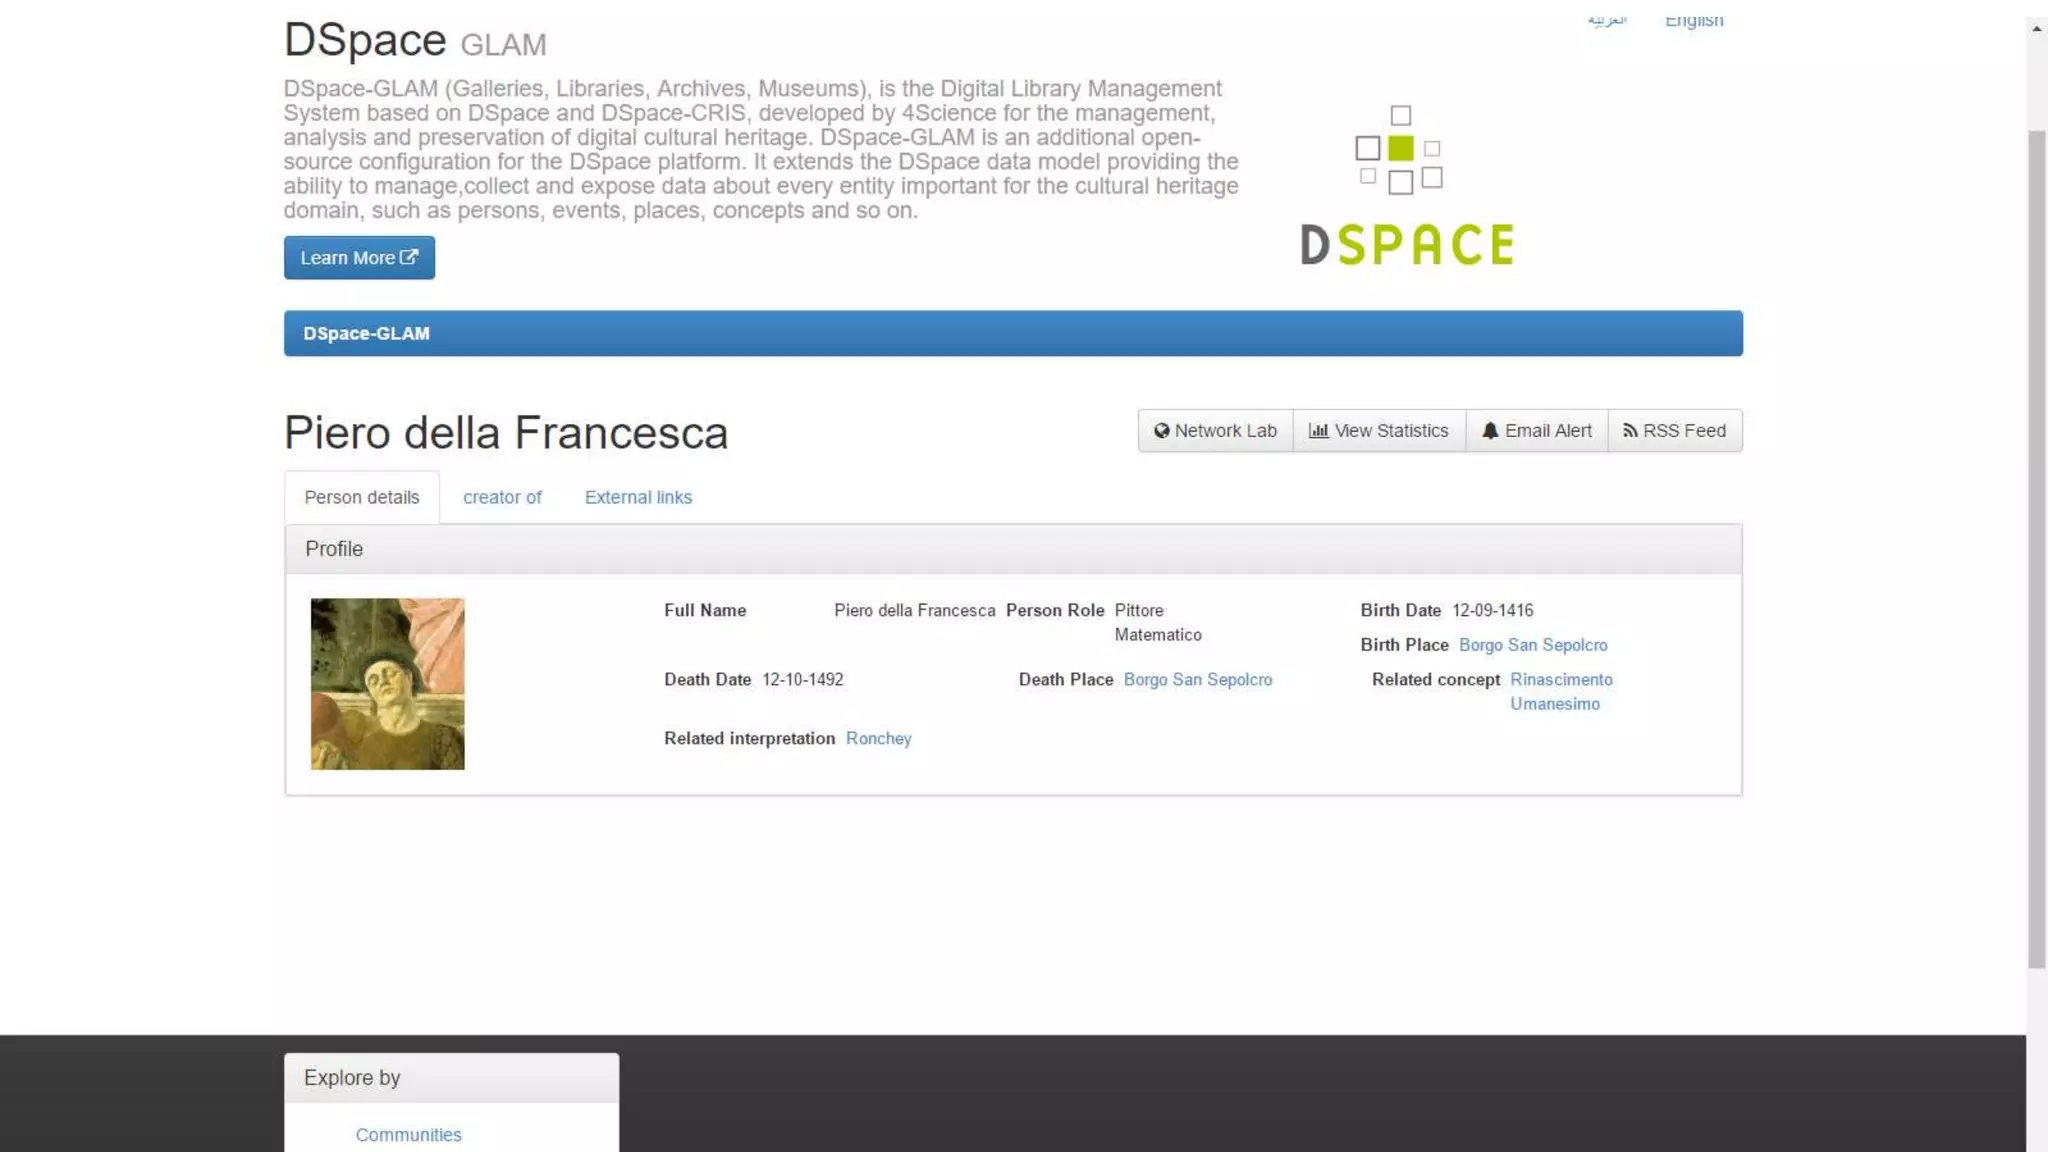
Task: Click the external link icon on Learn More
Action: 409,257
